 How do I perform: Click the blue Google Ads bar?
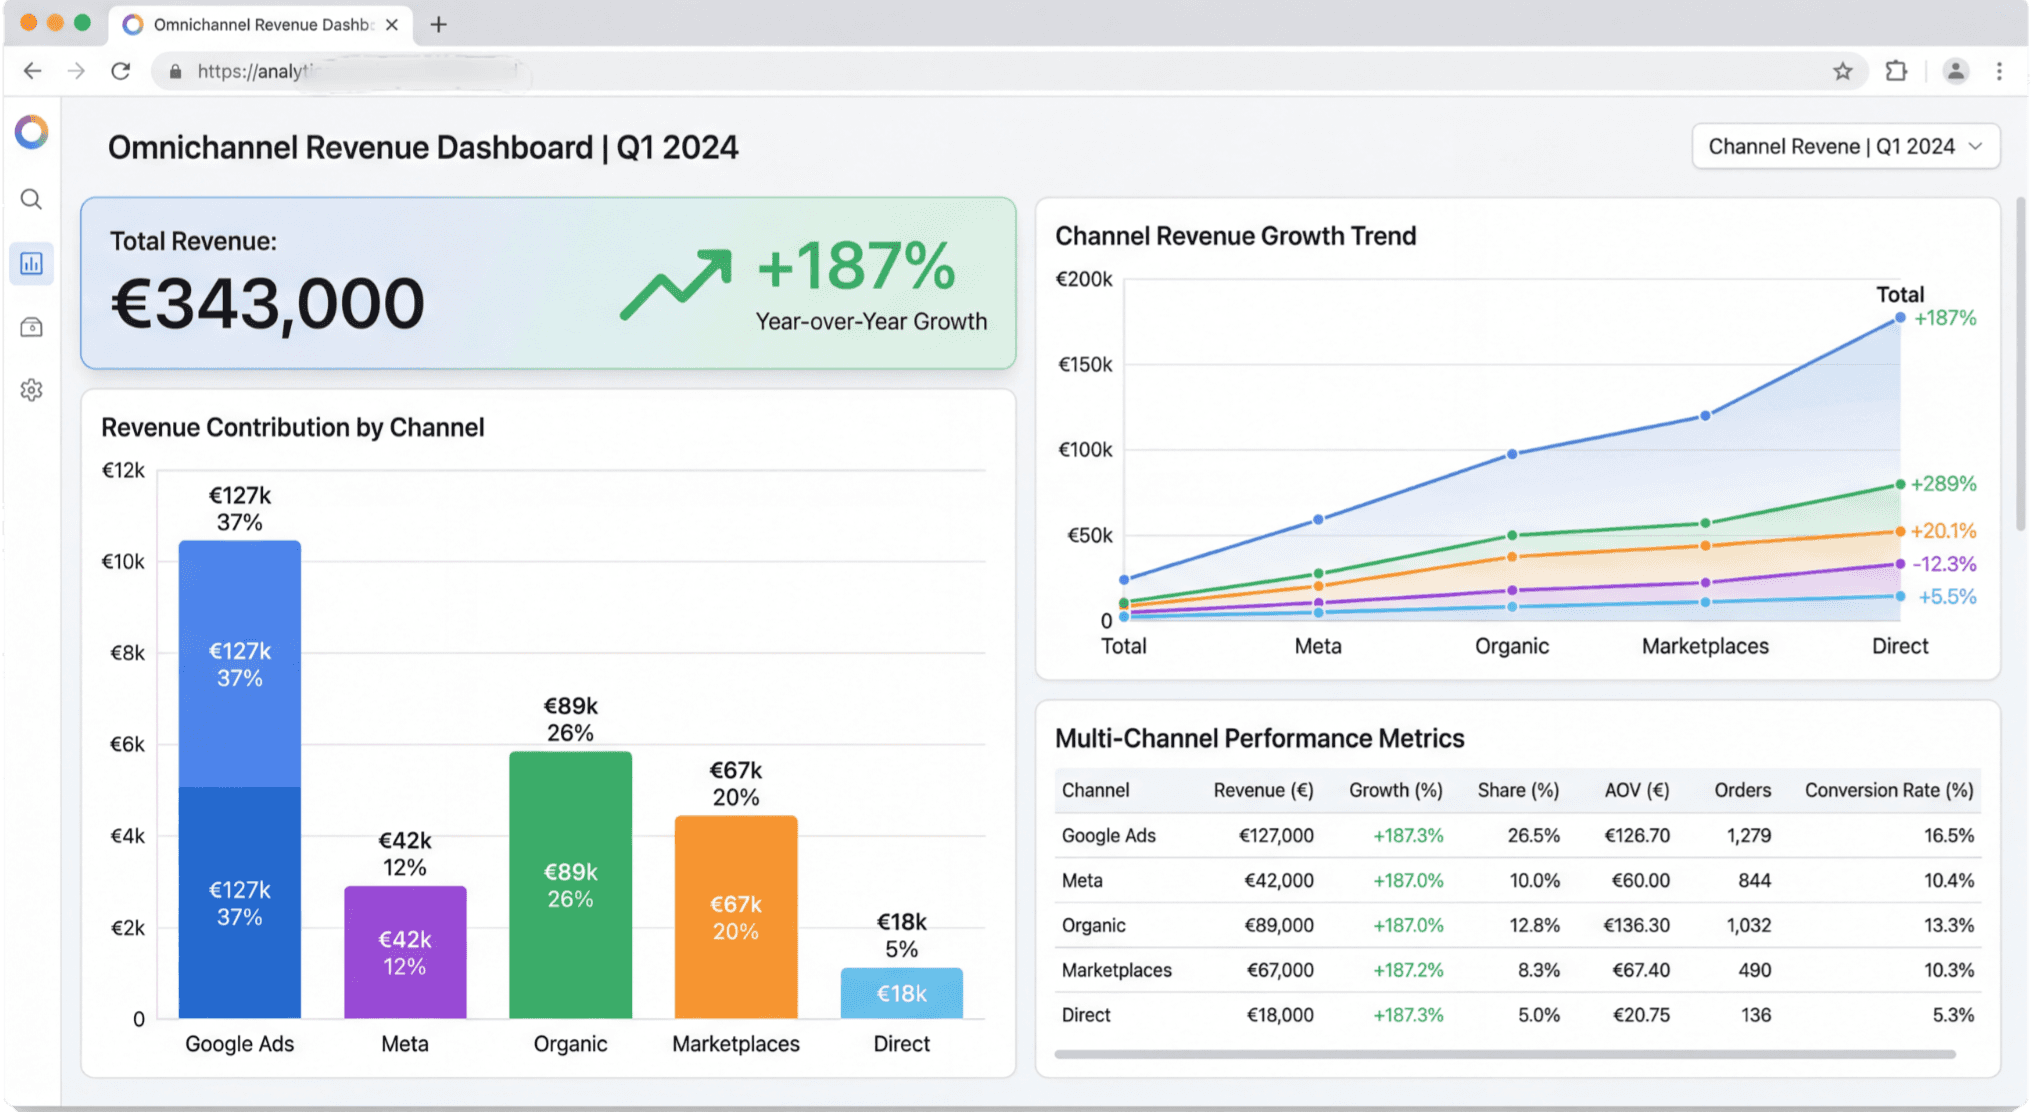(240, 780)
